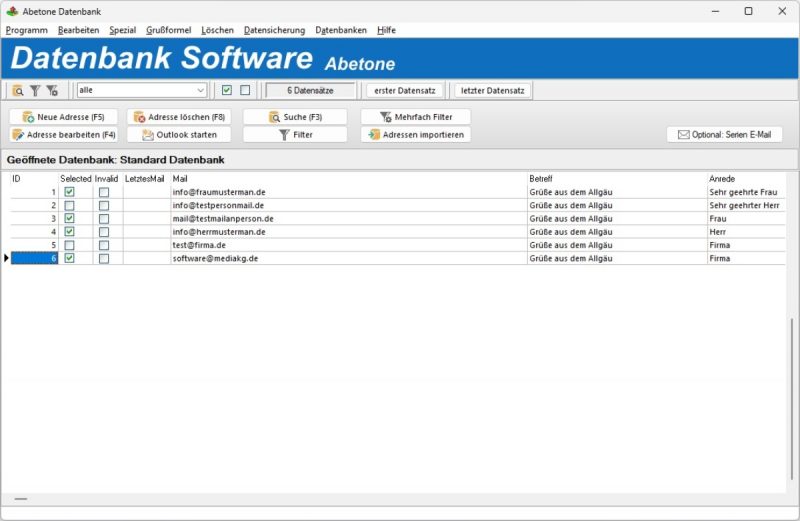The width and height of the screenshot is (800, 521).
Task: Open the Bearbeiten menu
Action: (79, 30)
